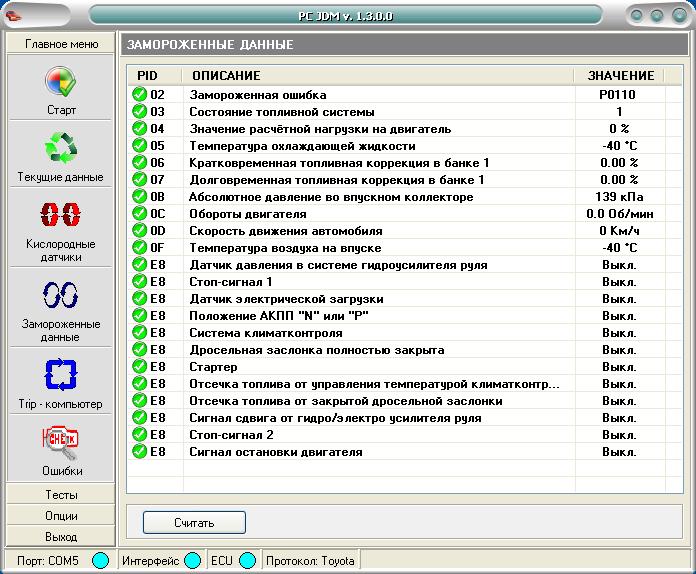Viewport: 696px width, 574px height.
Task: Toggle checkmark beside Стартер row
Action: point(139,367)
